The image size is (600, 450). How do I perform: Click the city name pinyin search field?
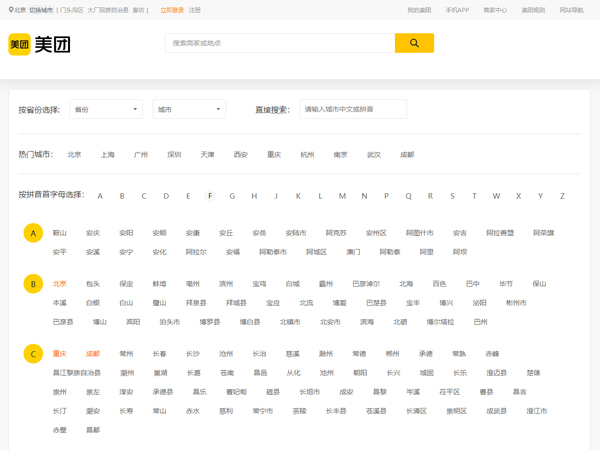353,109
